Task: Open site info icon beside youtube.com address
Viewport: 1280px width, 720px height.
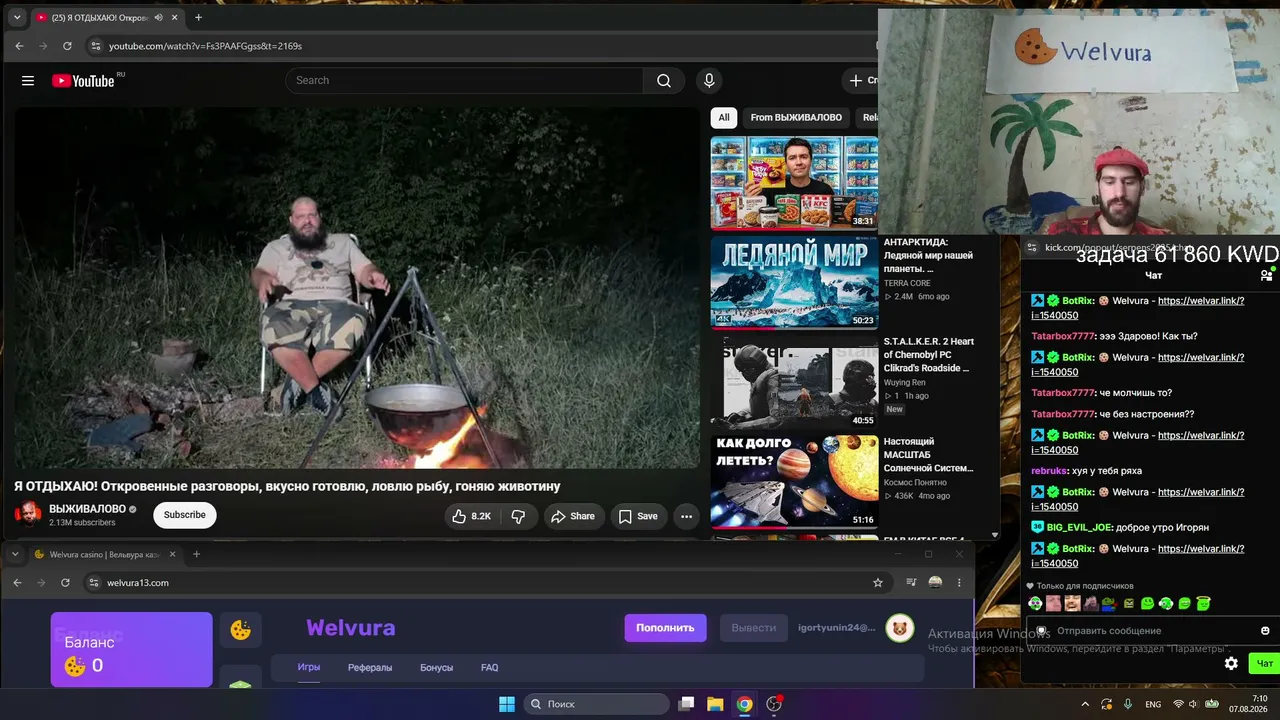Action: [95, 46]
